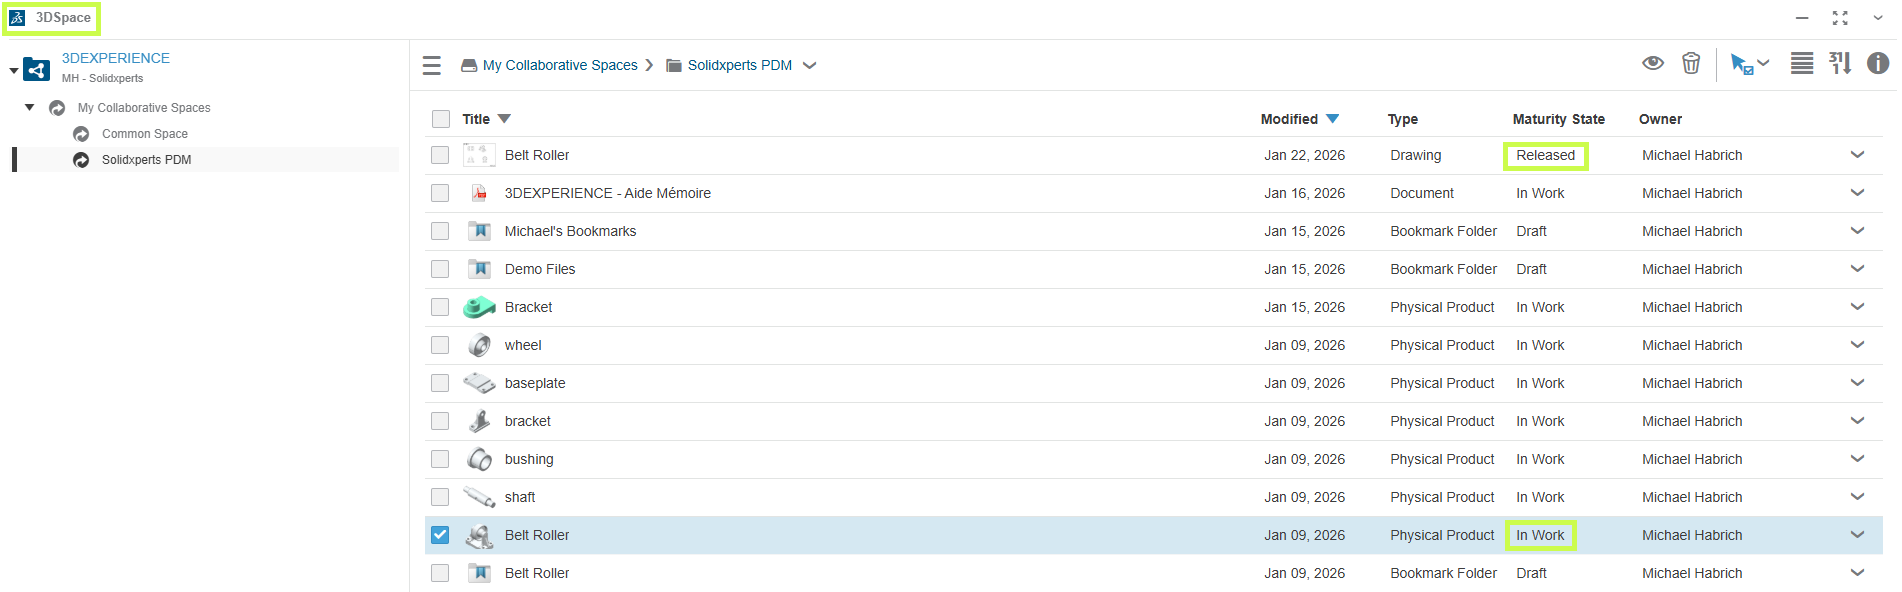Expand the wheel row chevron

click(x=1857, y=345)
